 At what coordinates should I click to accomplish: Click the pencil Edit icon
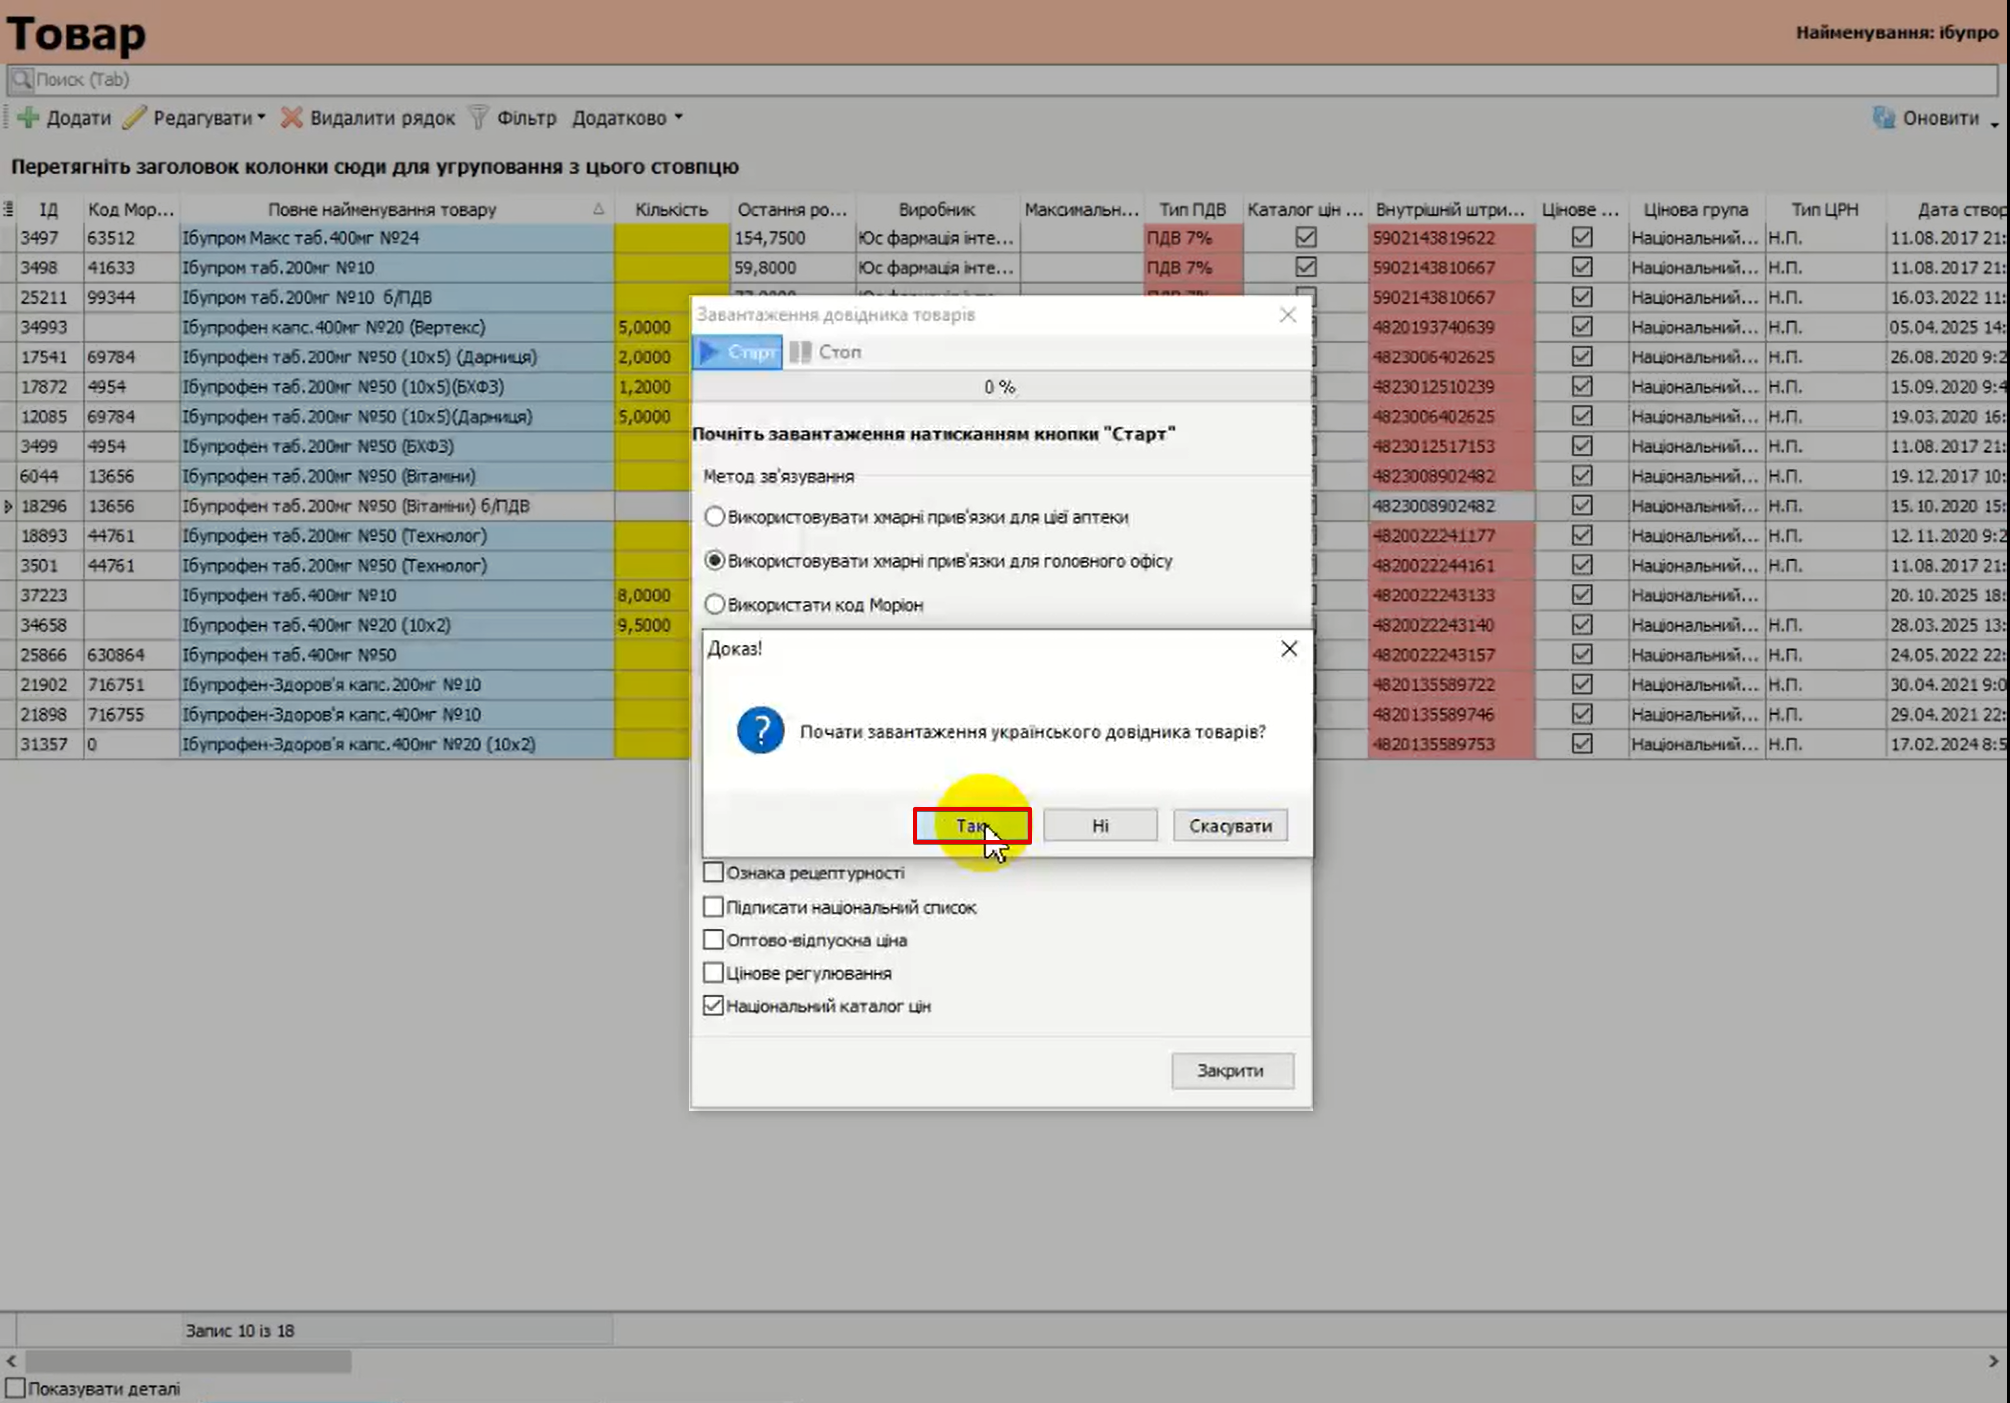point(135,118)
